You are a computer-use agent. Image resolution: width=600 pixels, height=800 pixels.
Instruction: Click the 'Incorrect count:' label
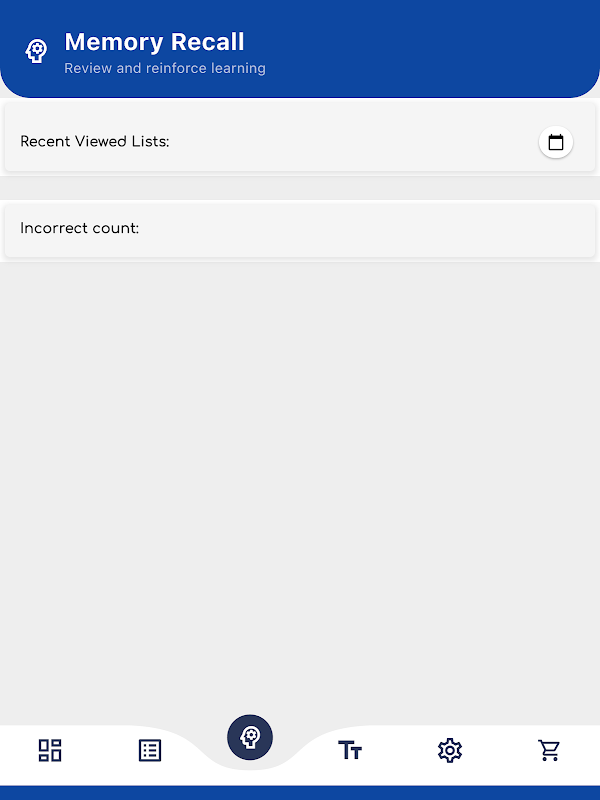click(79, 228)
